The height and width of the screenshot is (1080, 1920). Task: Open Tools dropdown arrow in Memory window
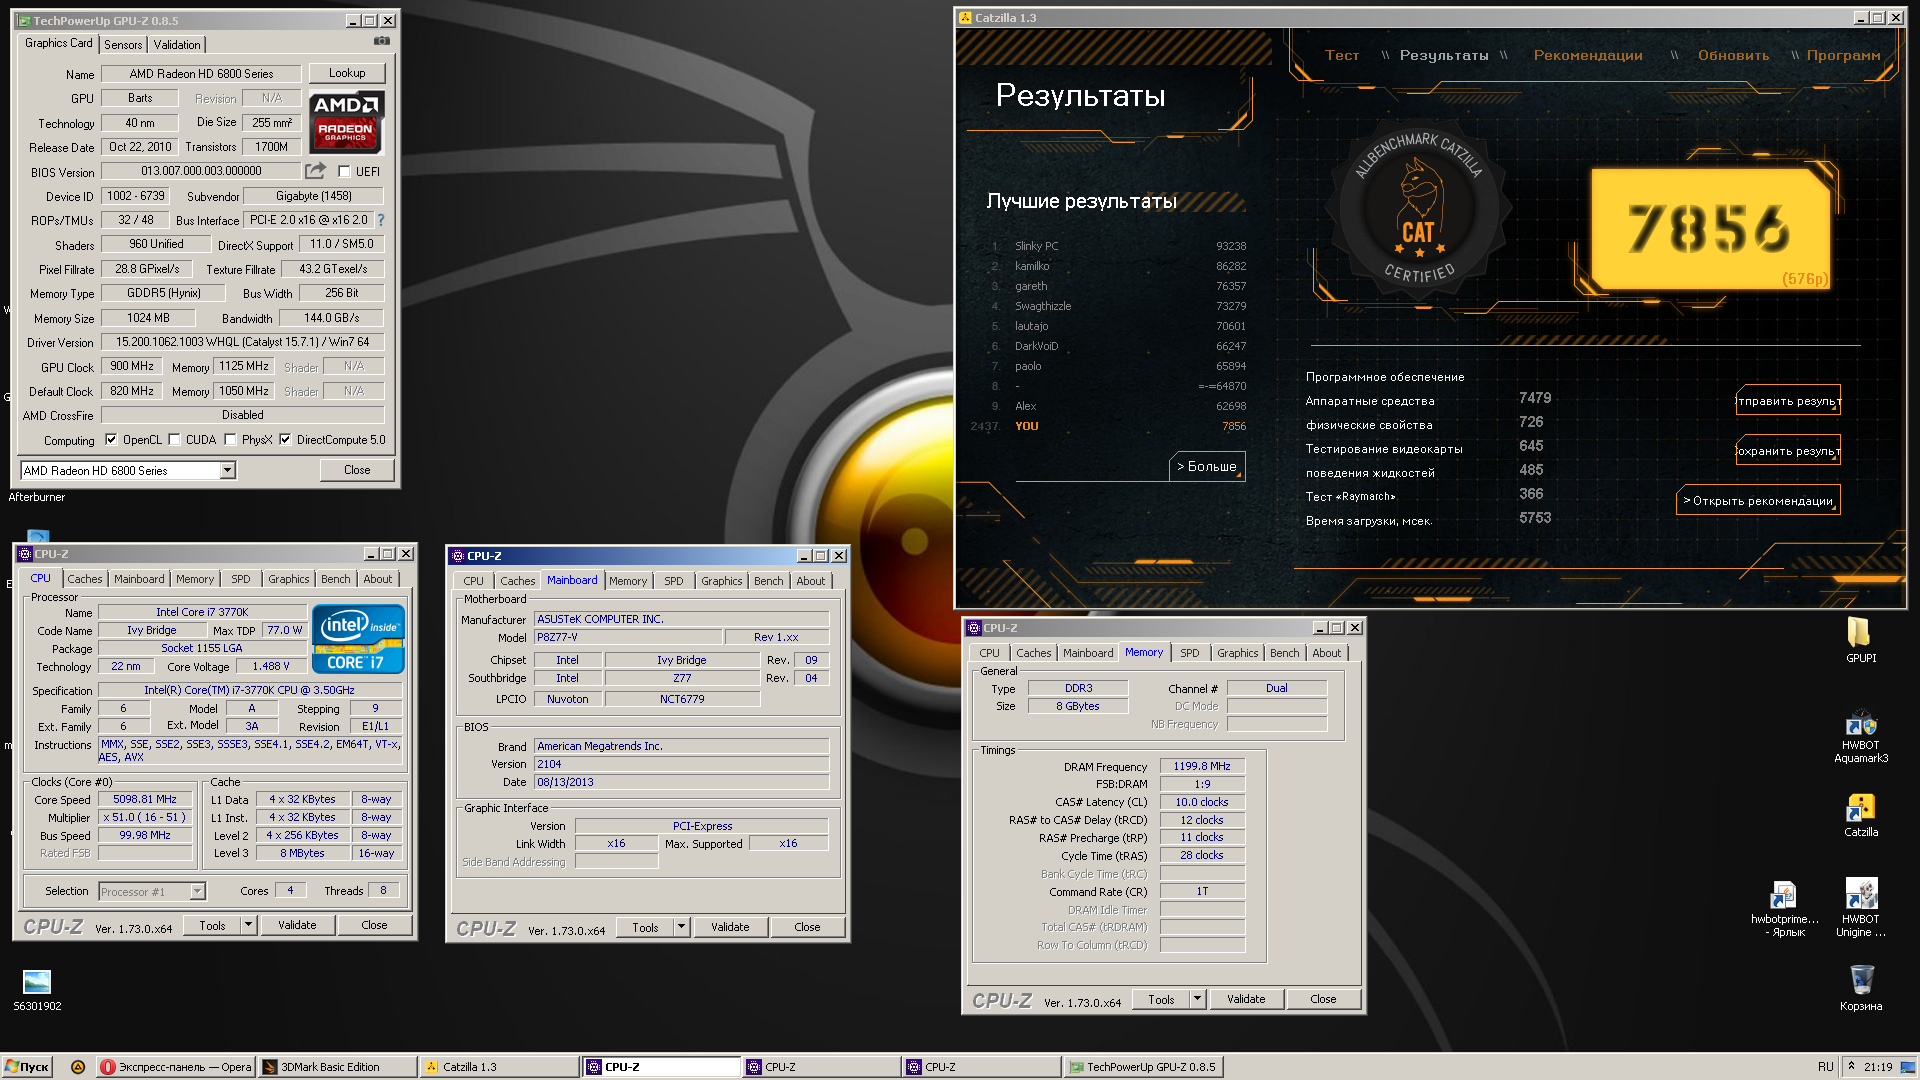[1198, 999]
